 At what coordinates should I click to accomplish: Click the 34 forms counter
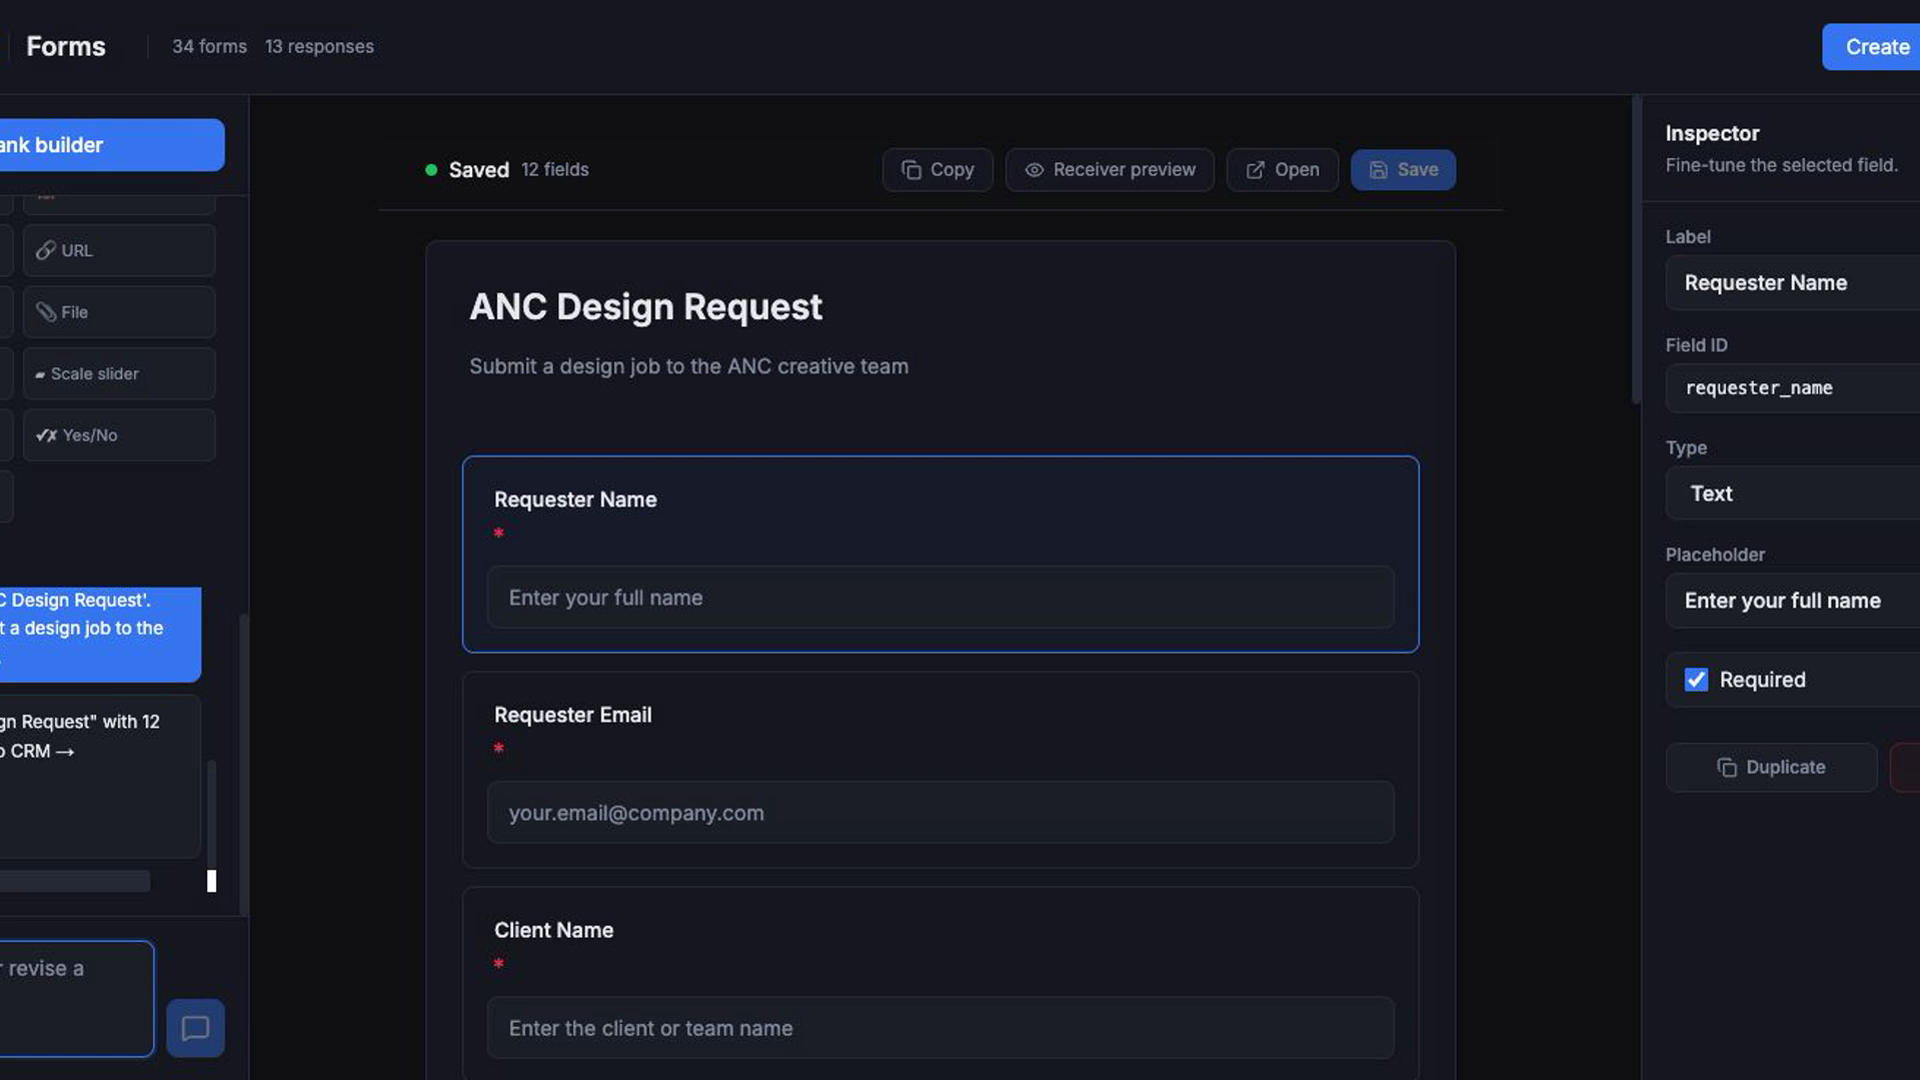(x=209, y=47)
